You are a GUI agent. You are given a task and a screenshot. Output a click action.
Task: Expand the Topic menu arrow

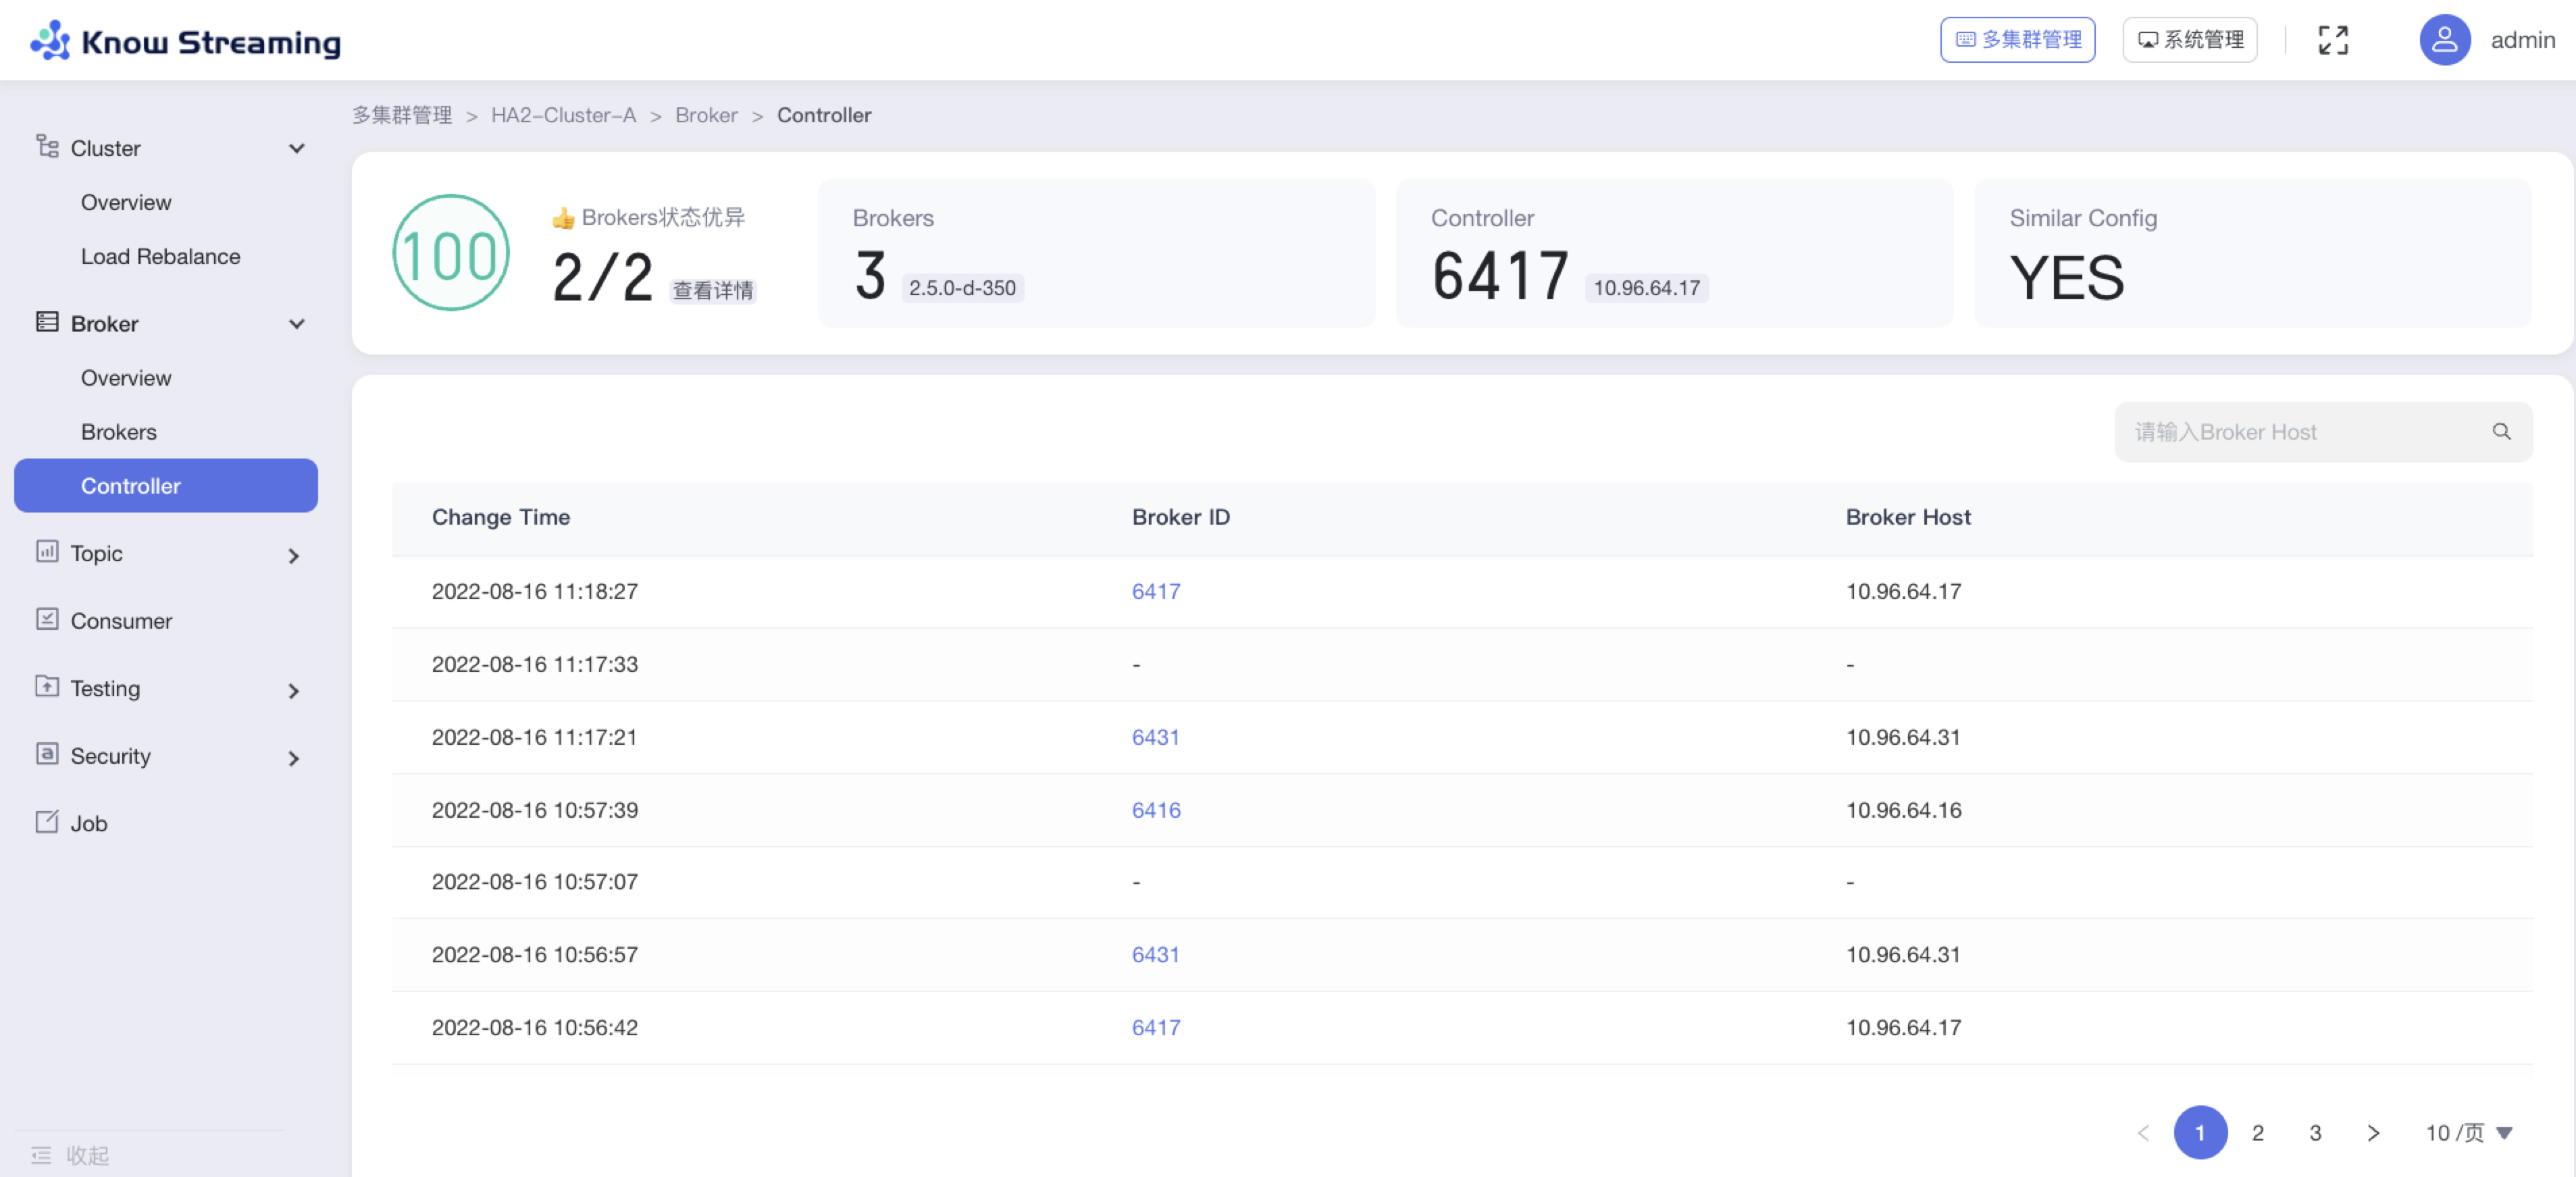[293, 555]
